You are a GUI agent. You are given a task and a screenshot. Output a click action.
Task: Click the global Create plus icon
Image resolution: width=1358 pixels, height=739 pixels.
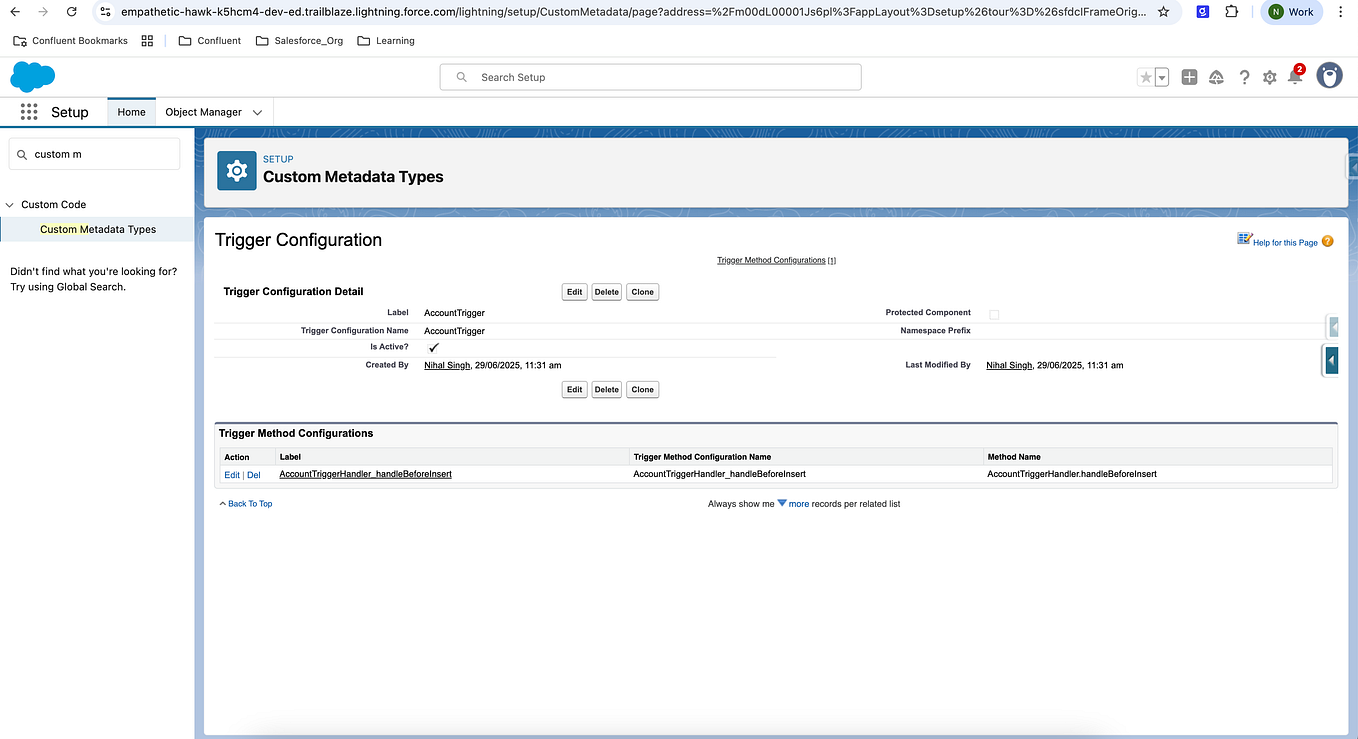tap(1189, 77)
